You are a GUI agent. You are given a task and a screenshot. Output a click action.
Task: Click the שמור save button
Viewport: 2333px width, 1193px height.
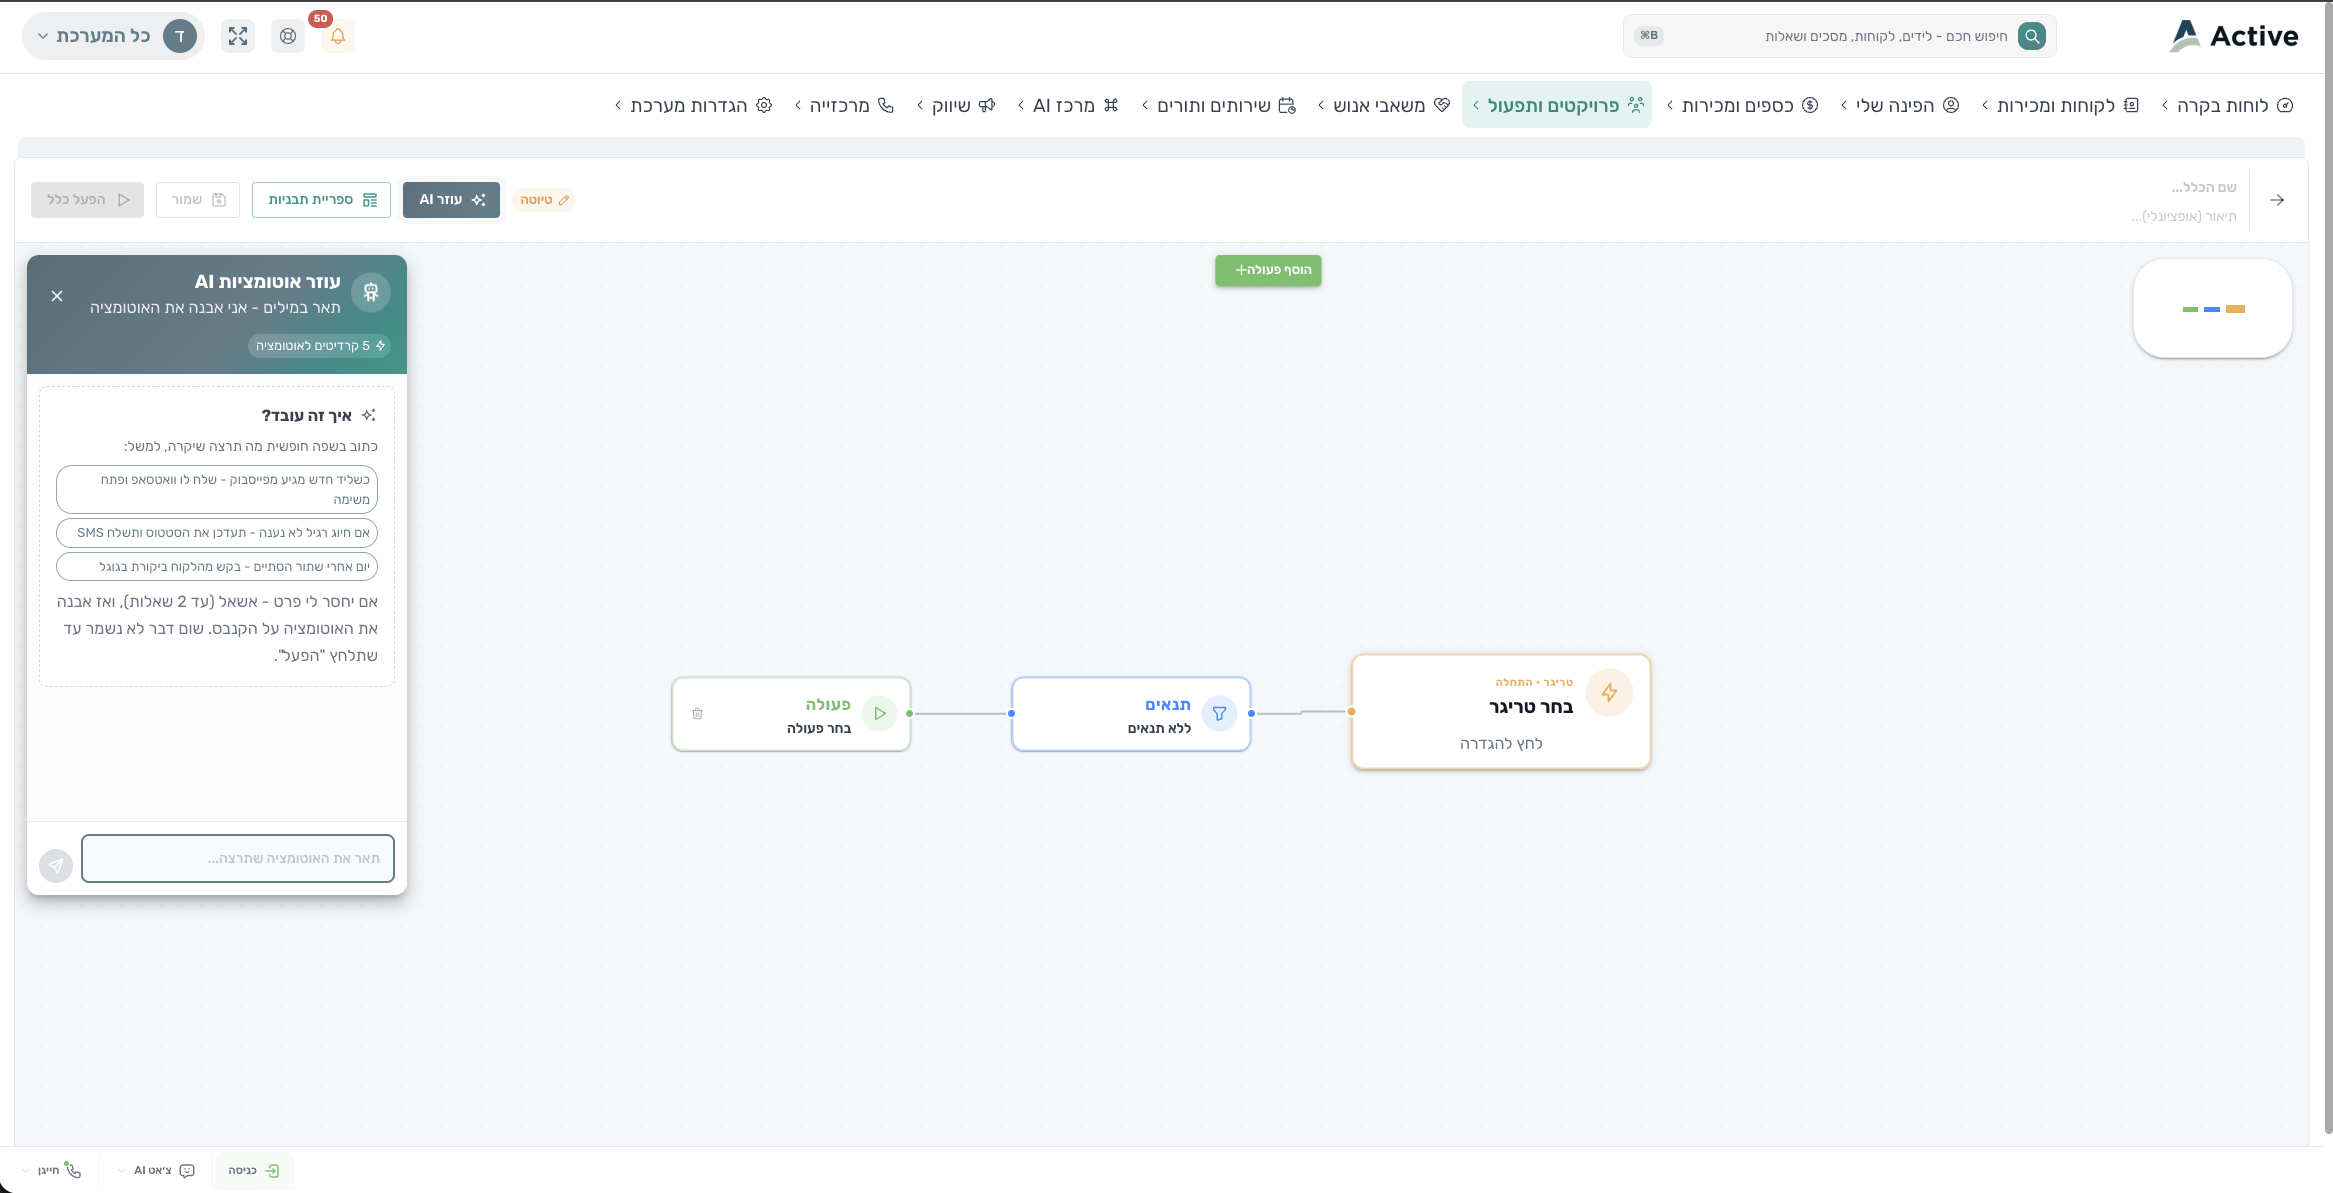pyautogui.click(x=198, y=200)
